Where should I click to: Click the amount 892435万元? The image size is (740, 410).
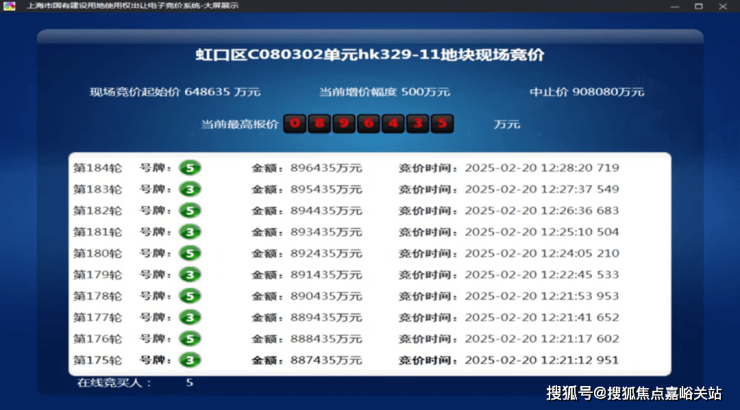326,253
